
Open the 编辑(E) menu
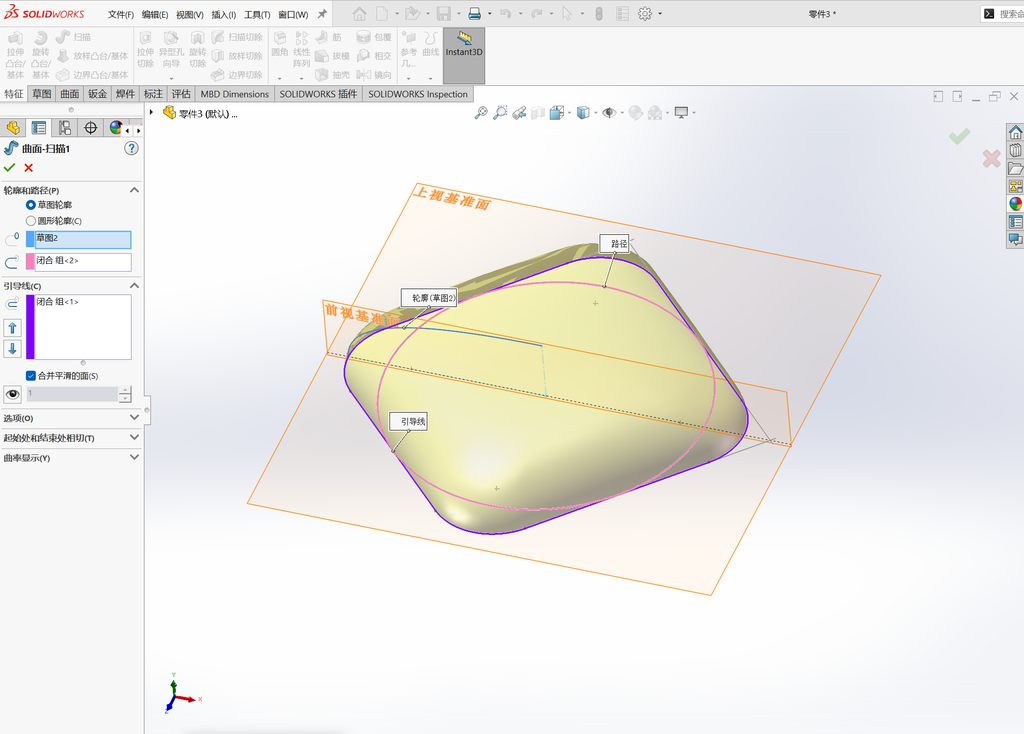[155, 14]
